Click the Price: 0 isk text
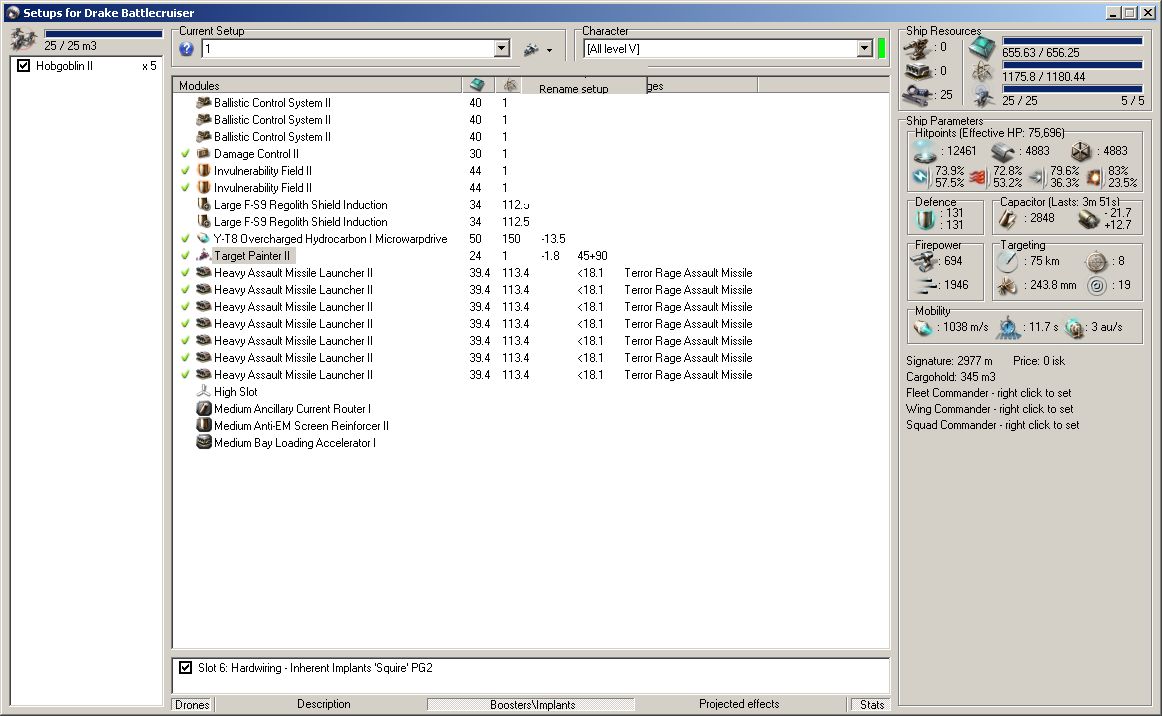This screenshot has width=1162, height=716. coord(1039,361)
